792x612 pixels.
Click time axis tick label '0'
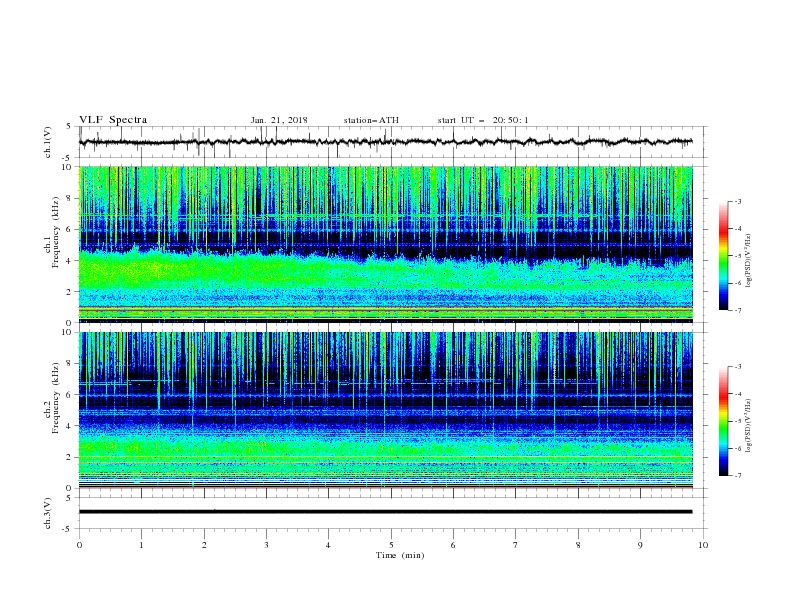tap(79, 545)
